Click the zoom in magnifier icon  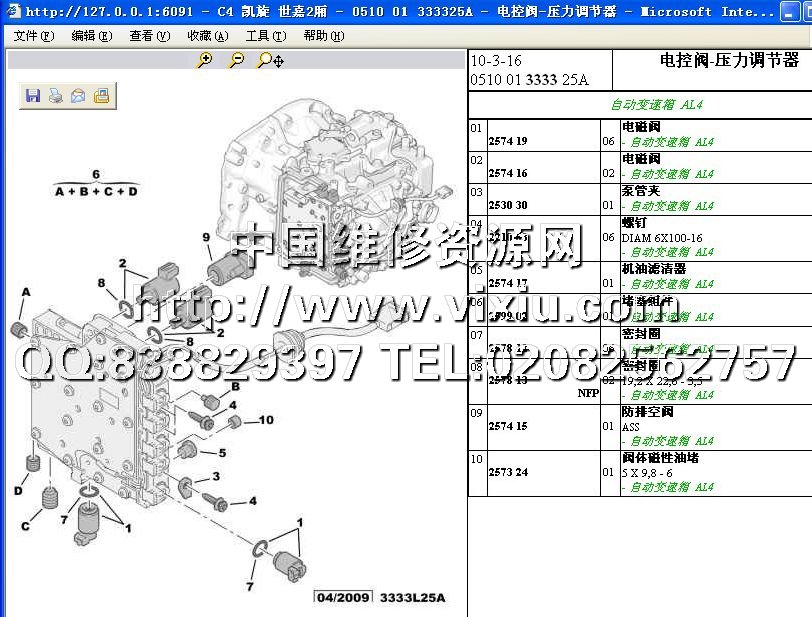(x=205, y=60)
